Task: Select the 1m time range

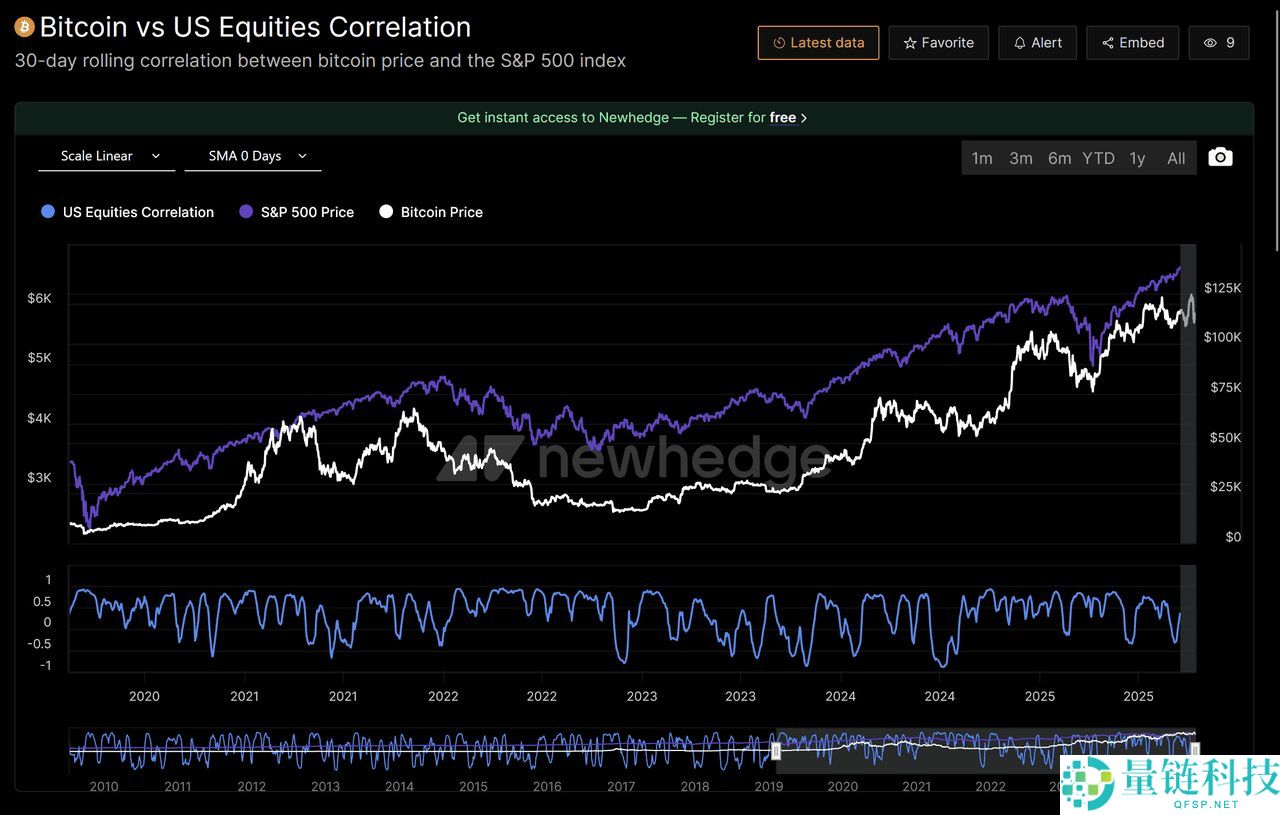Action: tap(982, 158)
